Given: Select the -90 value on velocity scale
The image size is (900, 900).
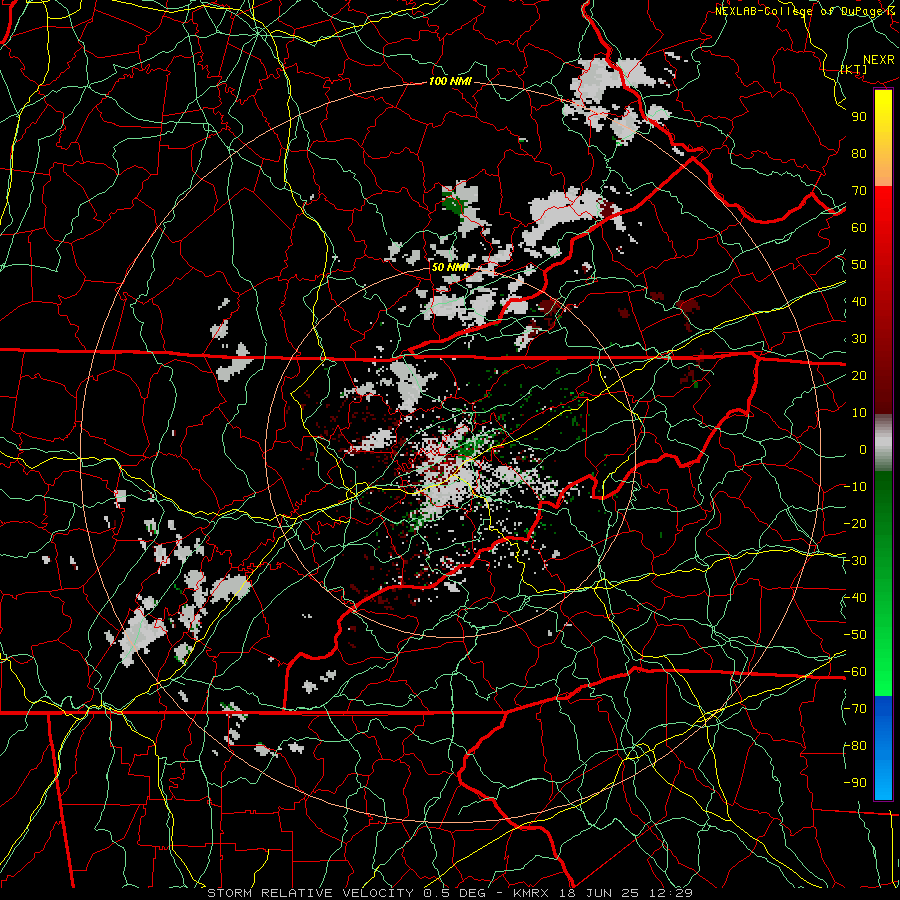Looking at the screenshot, I should [x=856, y=783].
